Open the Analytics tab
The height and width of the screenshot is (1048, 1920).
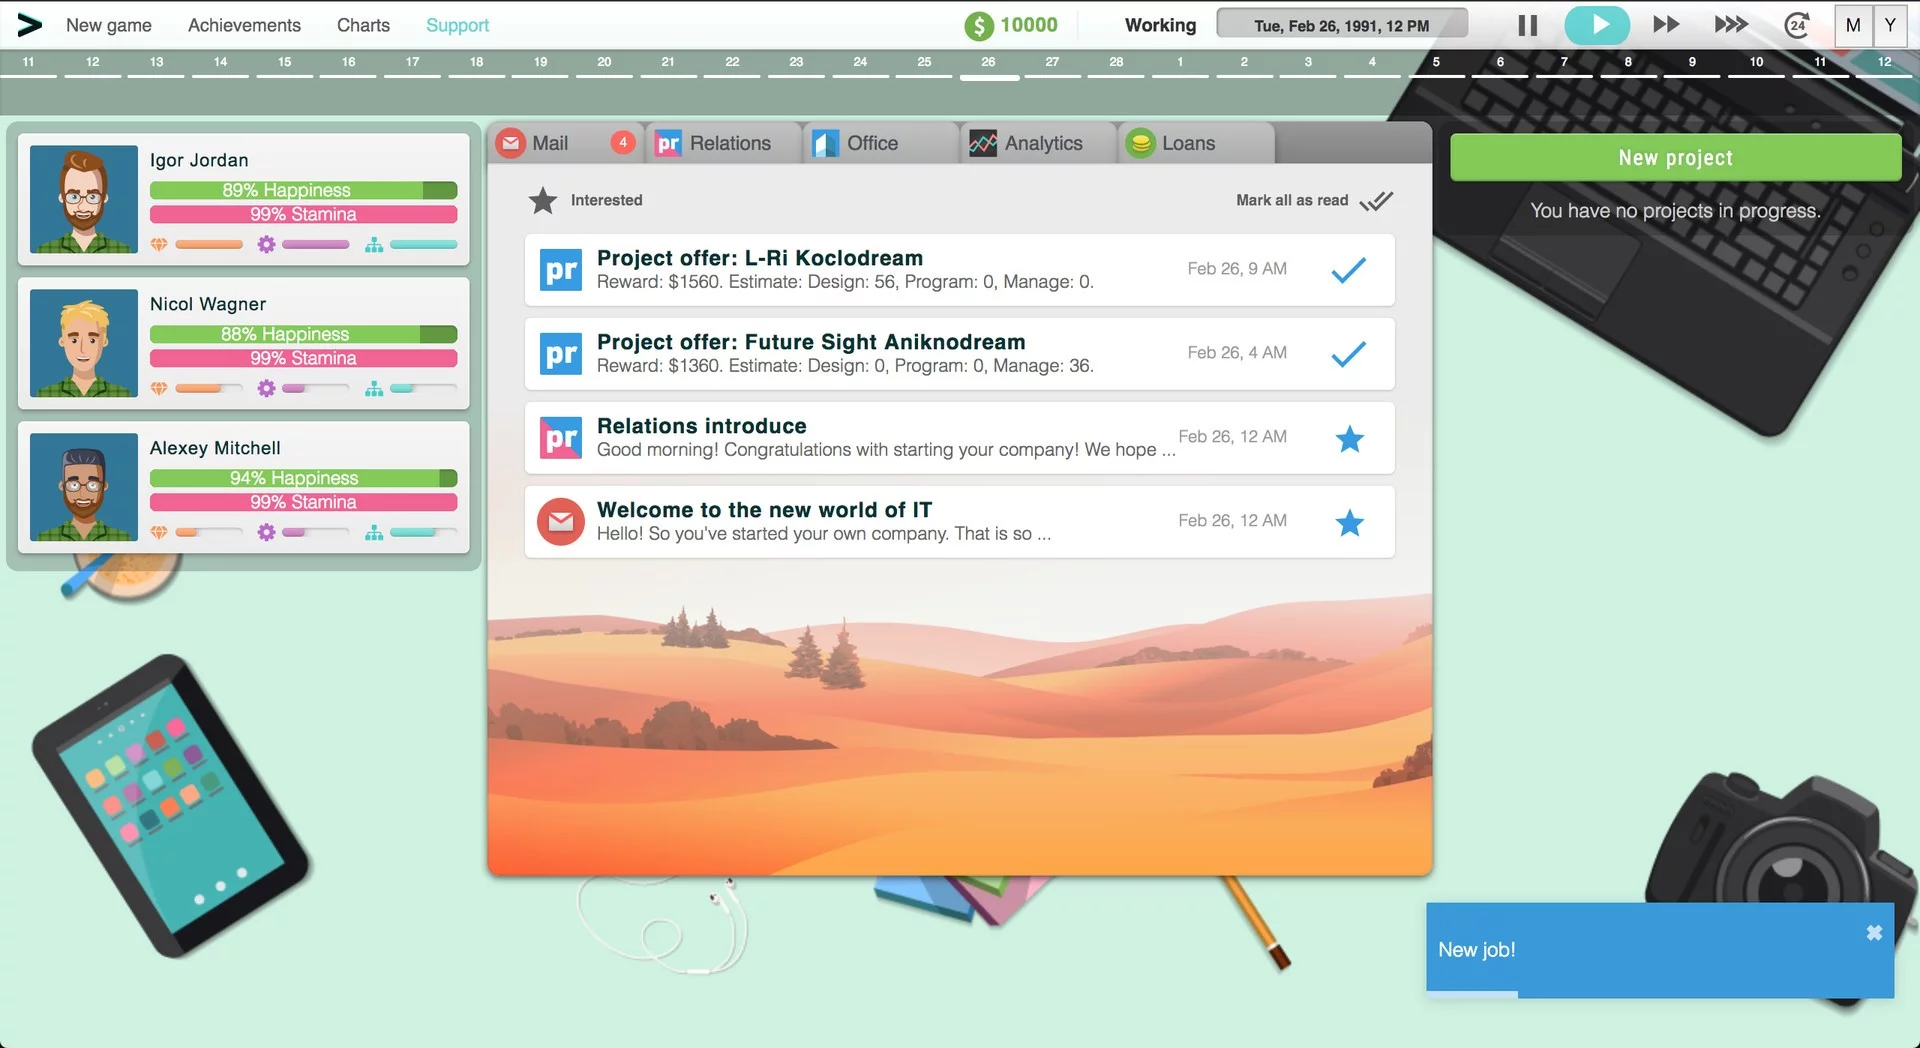coord(1037,143)
